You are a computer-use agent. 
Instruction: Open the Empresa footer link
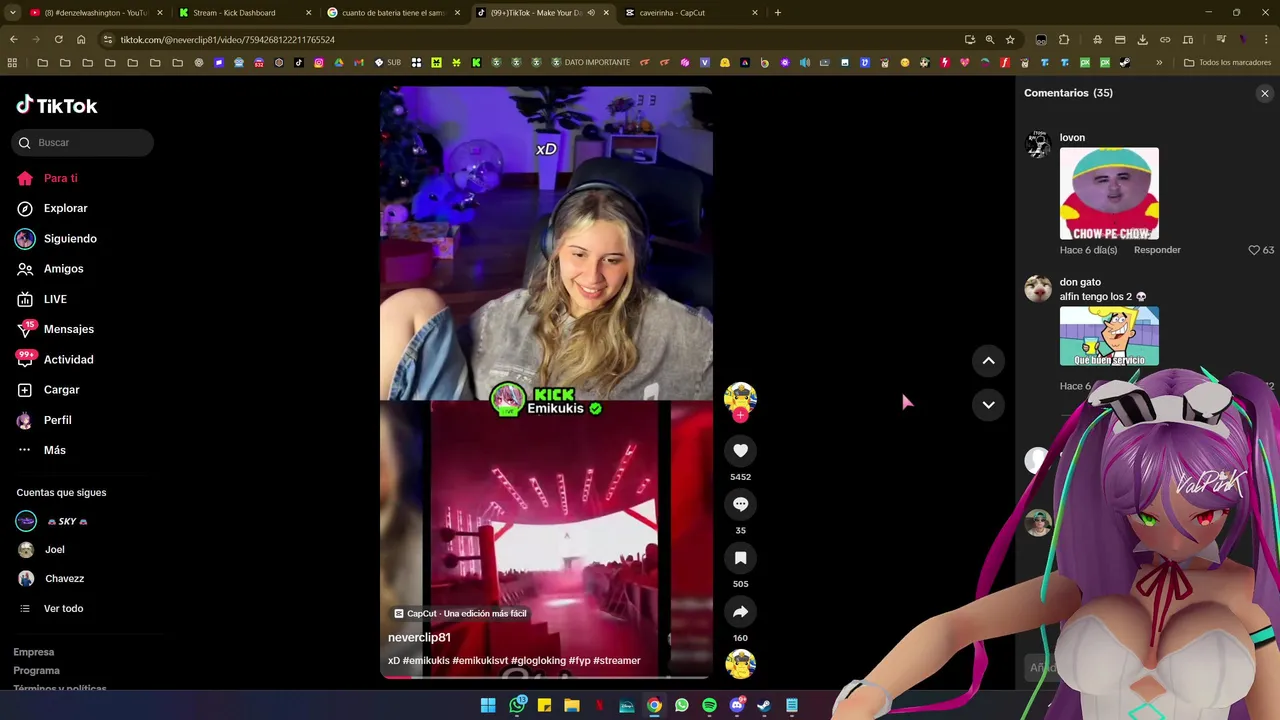click(x=34, y=652)
